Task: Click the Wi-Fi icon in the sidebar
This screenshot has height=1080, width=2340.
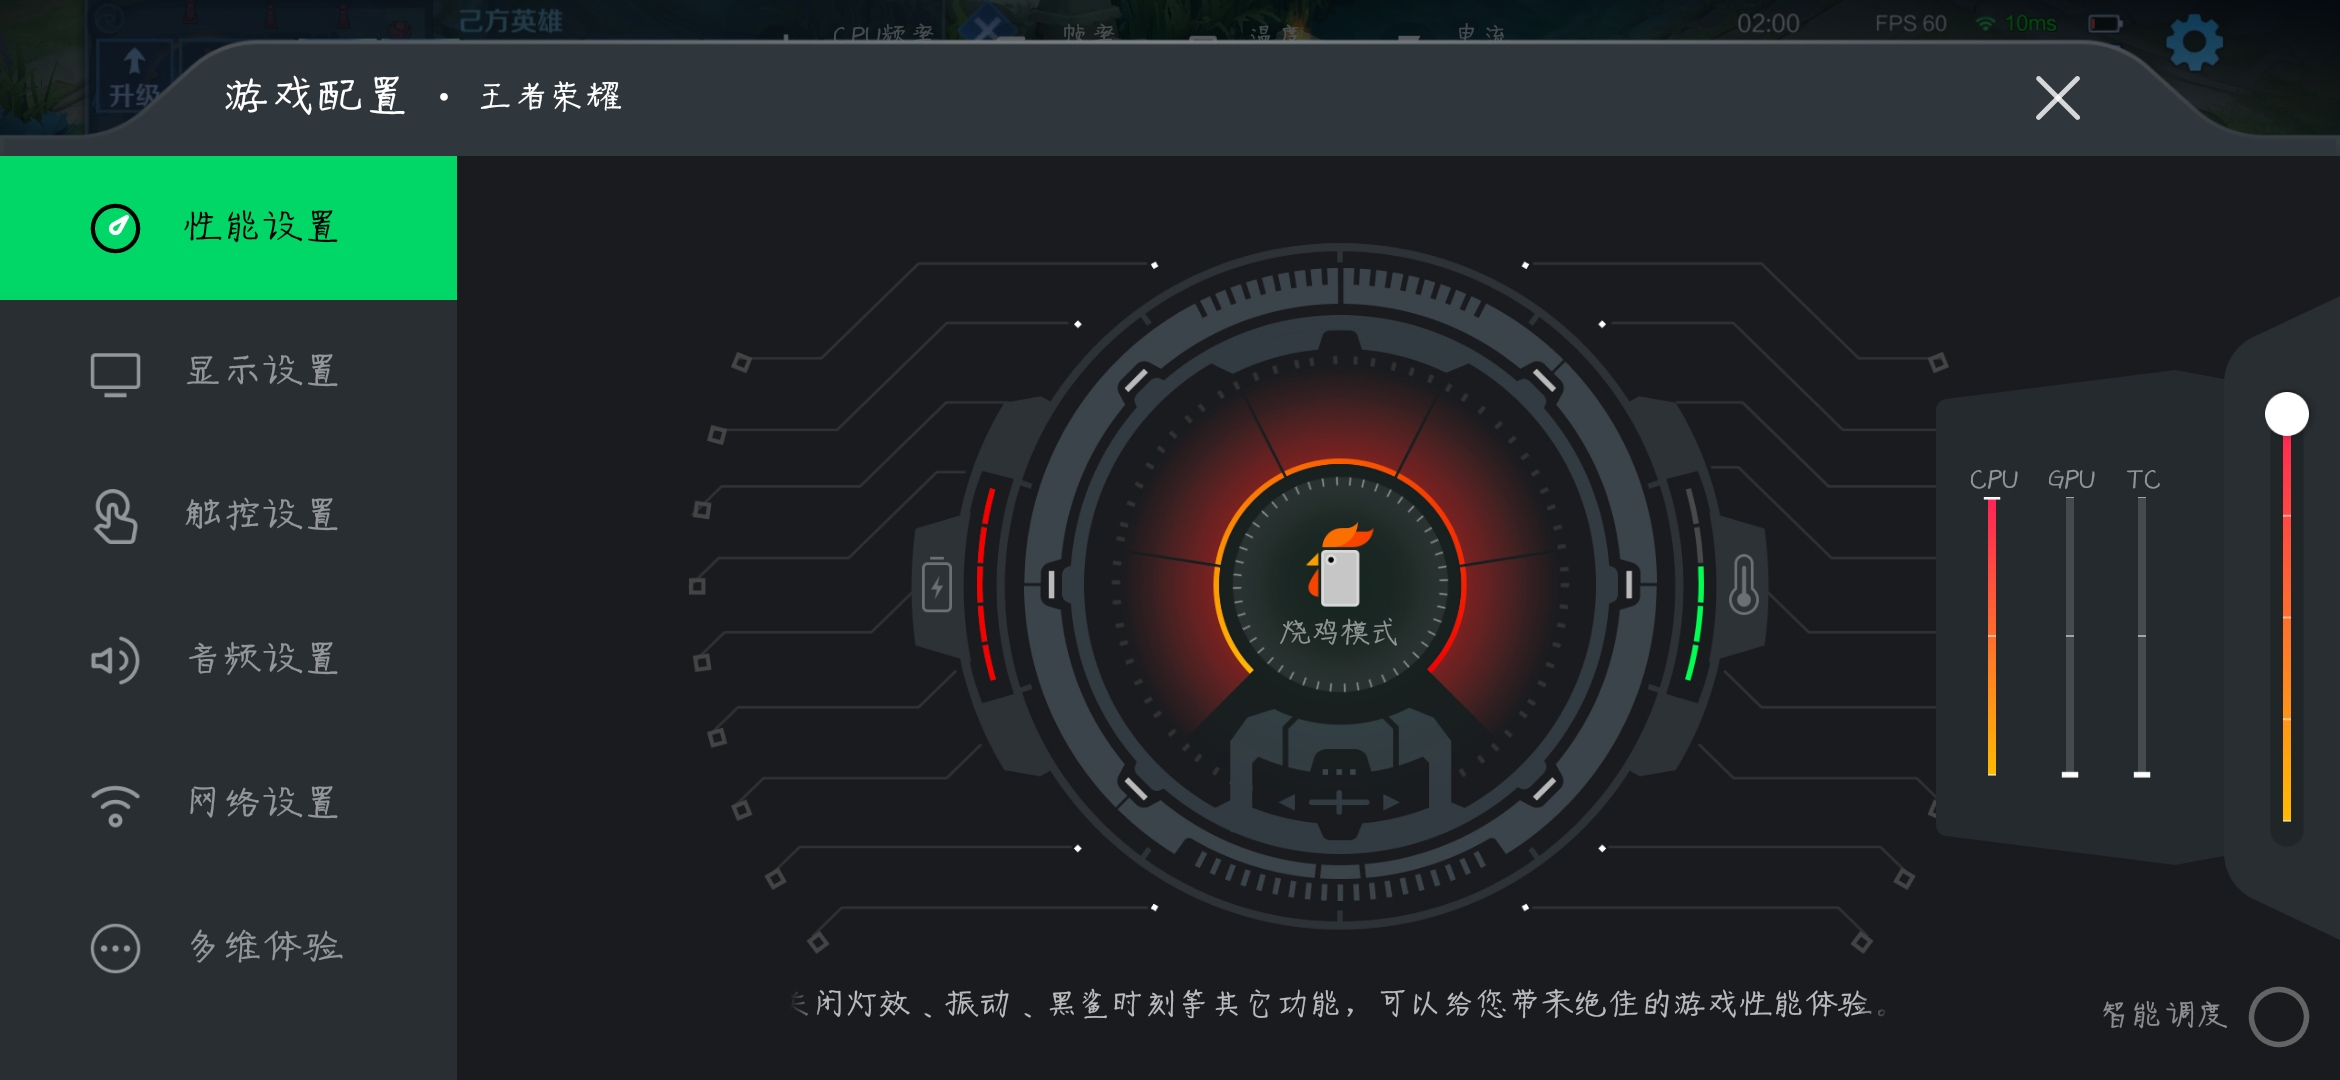Action: tap(115, 805)
